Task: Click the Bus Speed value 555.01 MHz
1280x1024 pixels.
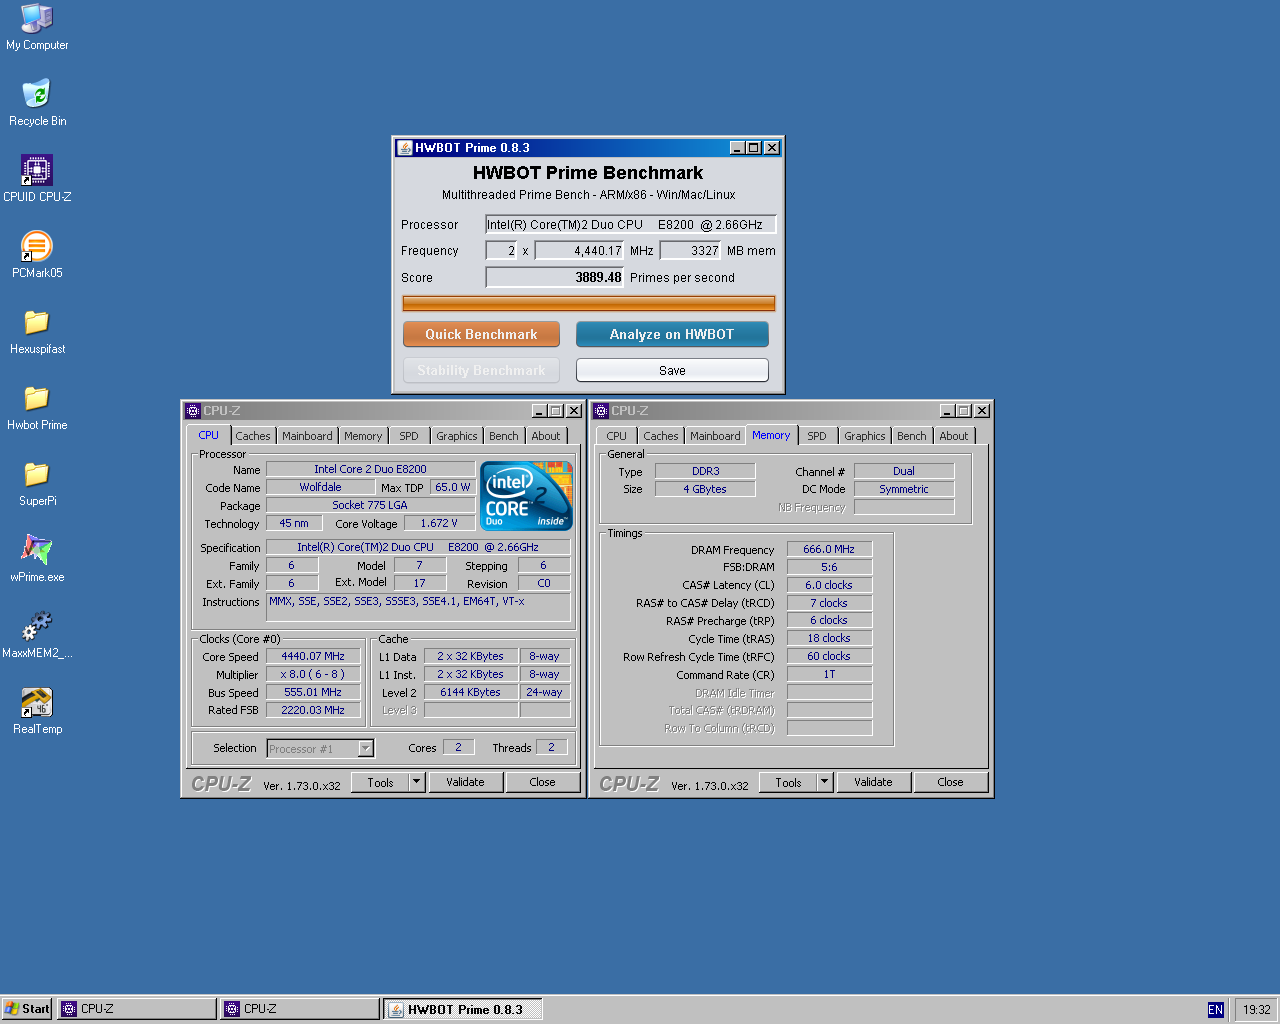Action: point(313,692)
